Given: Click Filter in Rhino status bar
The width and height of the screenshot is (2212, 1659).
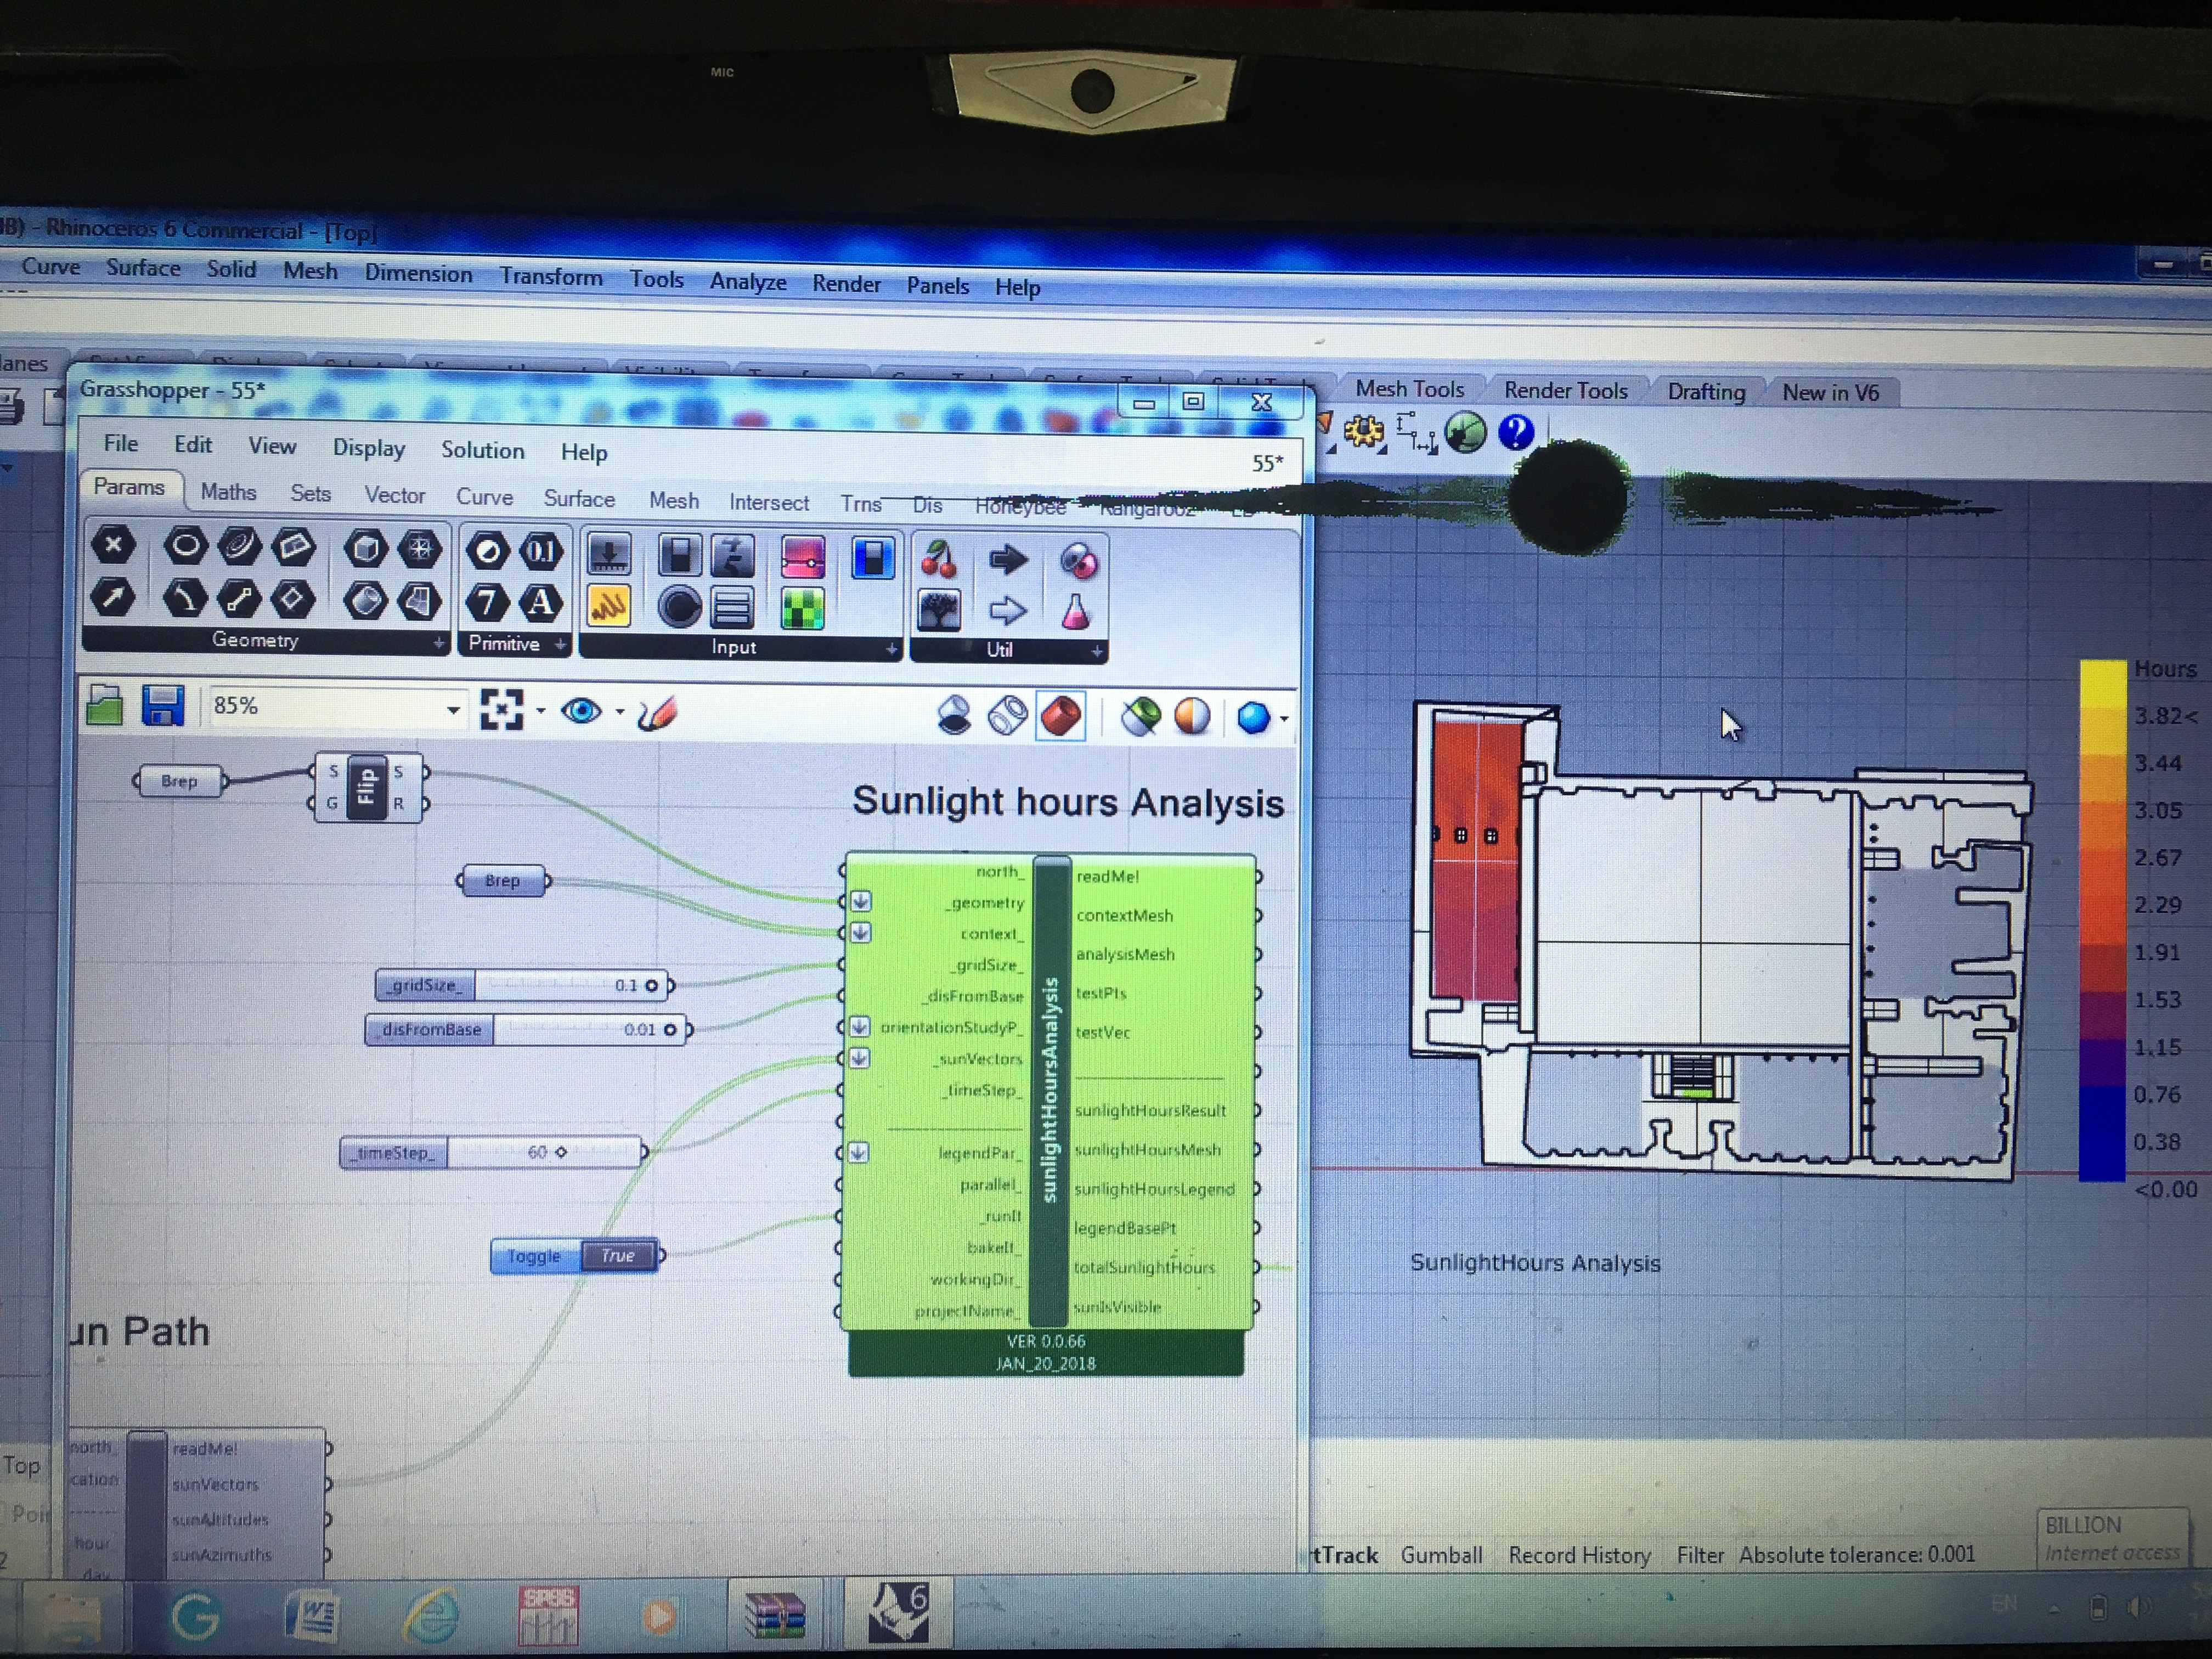Looking at the screenshot, I should (1700, 1555).
